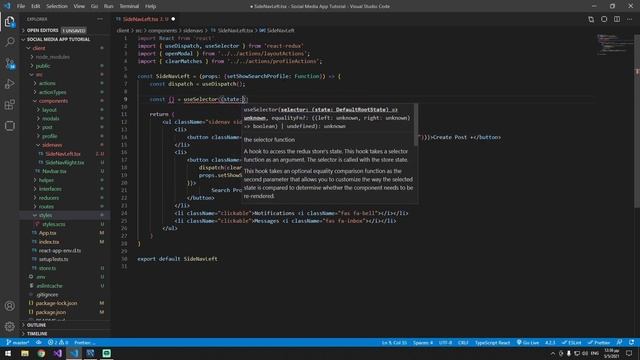Open the Search view in activity bar

tap(9, 42)
